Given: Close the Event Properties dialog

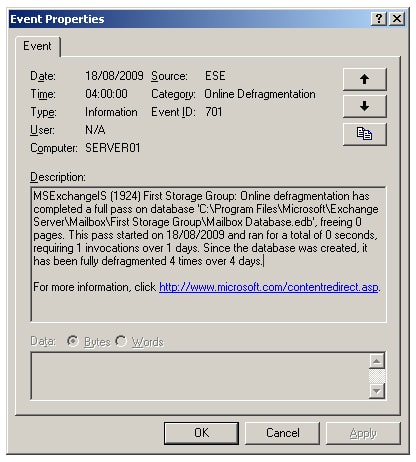Looking at the screenshot, I should point(397,19).
